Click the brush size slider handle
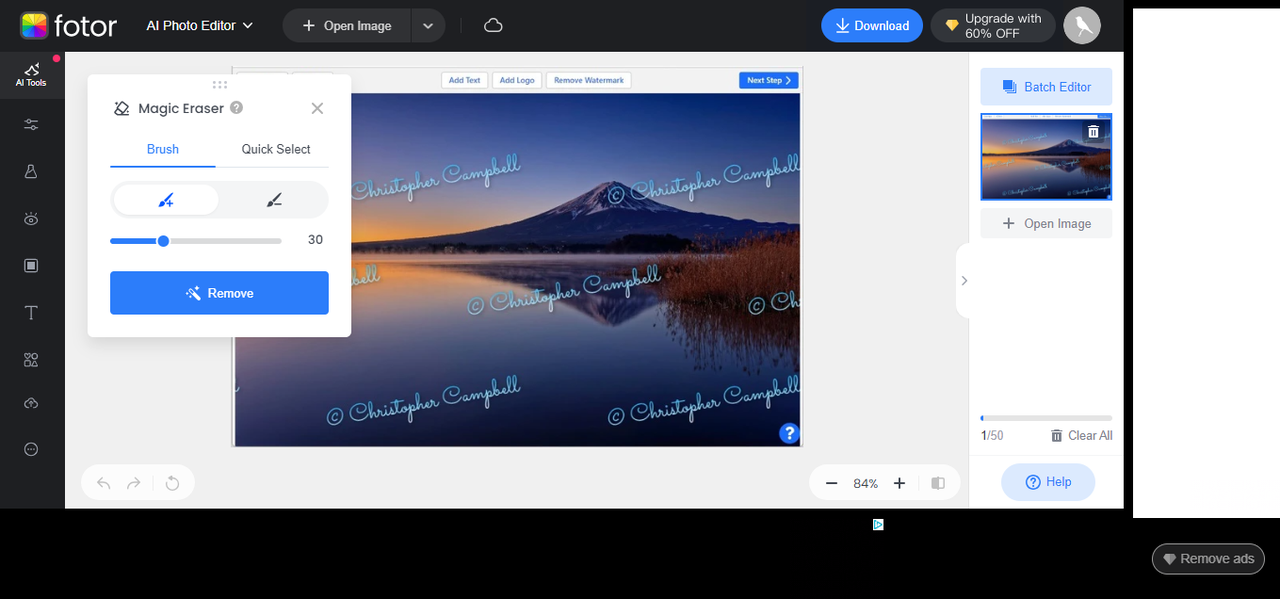Screen dimensions: 1280x599 [163, 240]
